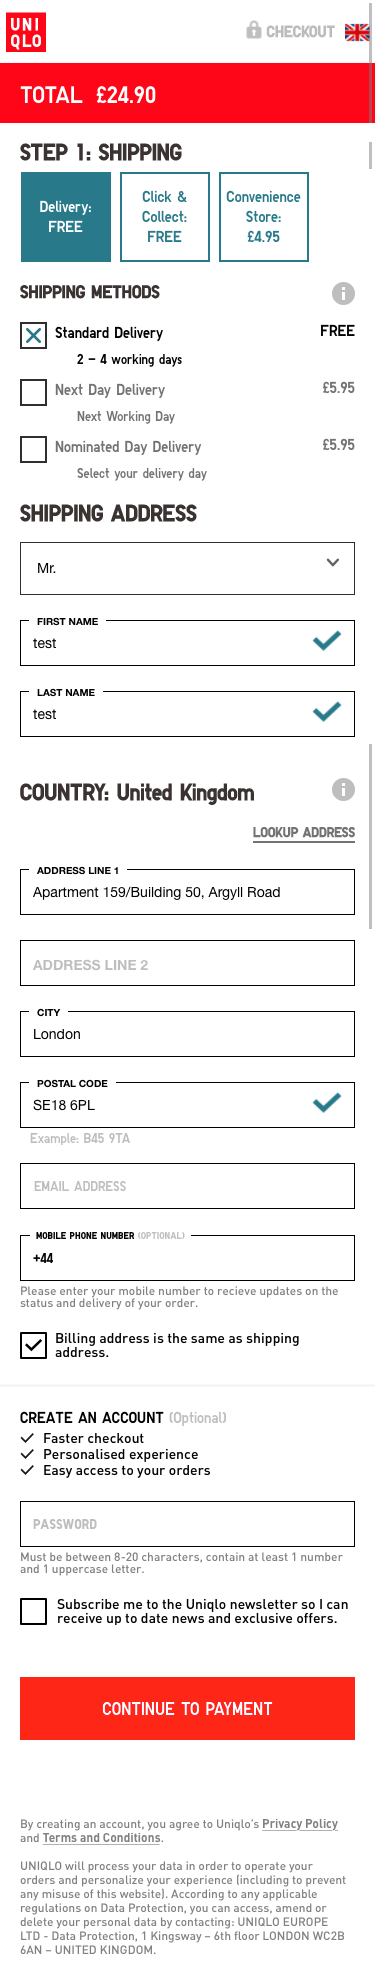Open the country info icon
This screenshot has height=1979, width=375.
(343, 790)
